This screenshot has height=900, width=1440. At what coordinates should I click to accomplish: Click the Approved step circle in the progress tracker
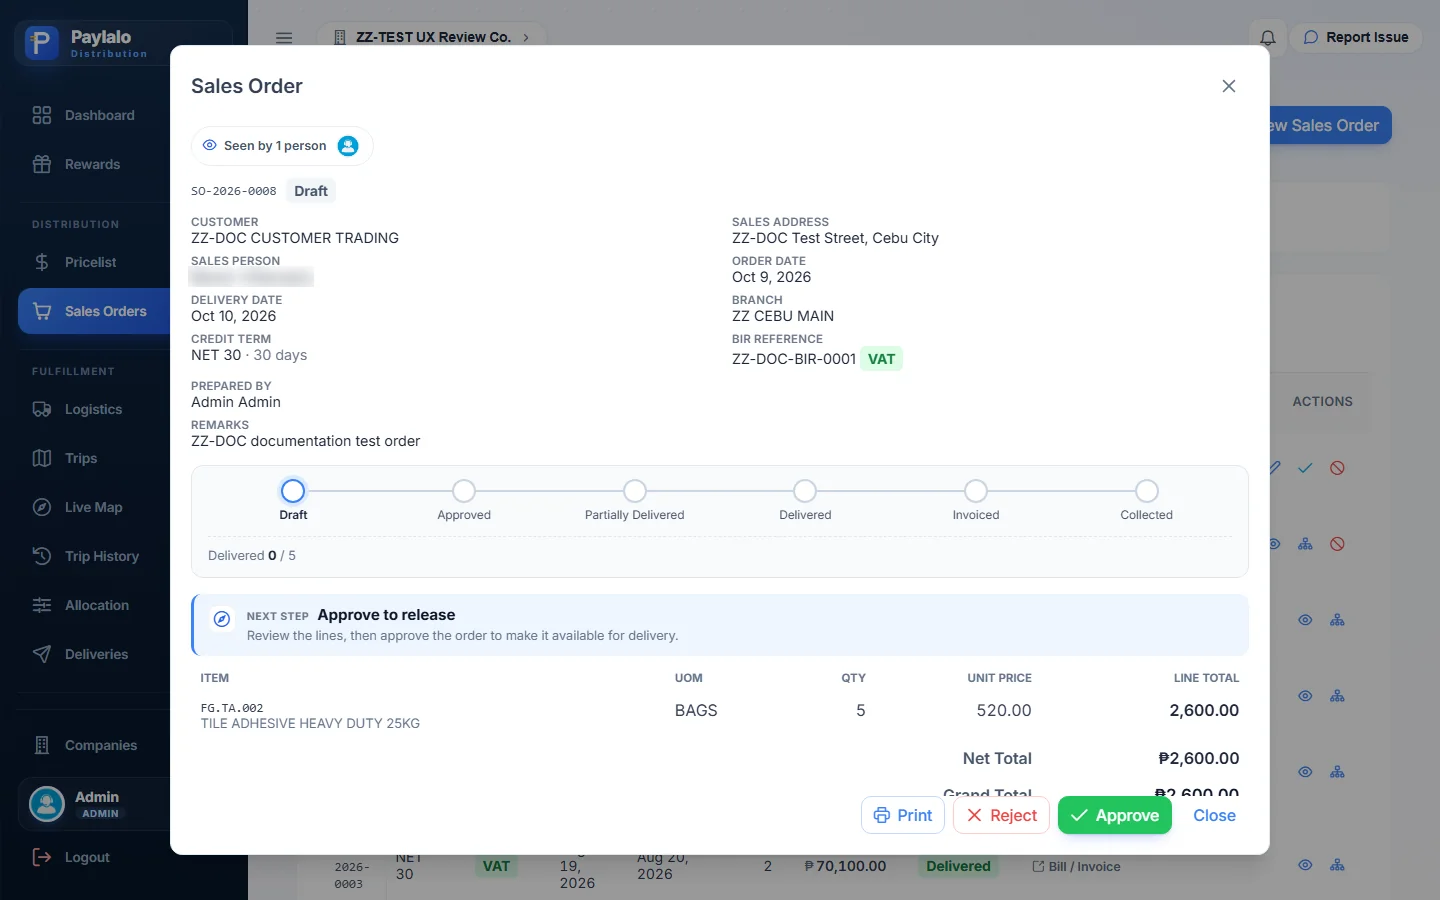[x=464, y=491]
